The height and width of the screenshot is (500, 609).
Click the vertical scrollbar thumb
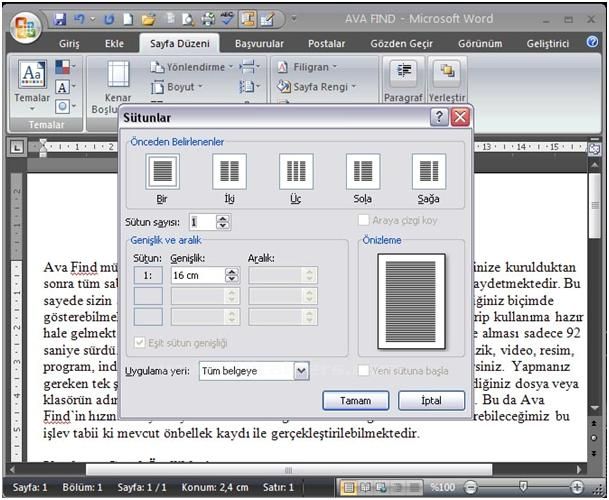coord(595,206)
